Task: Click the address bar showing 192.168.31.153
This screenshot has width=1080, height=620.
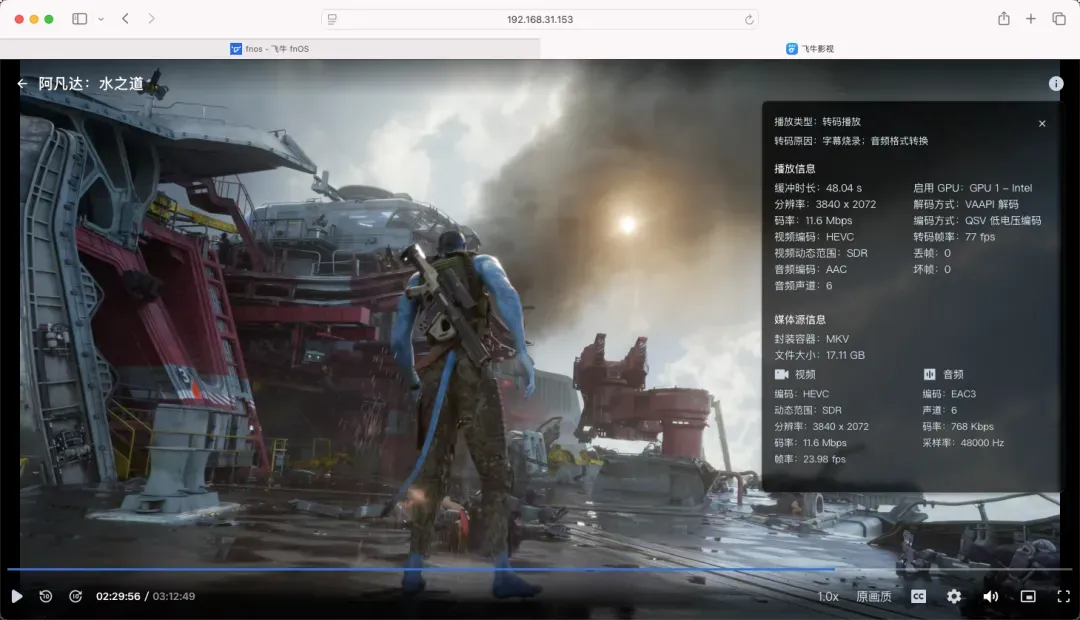Action: pos(540,19)
